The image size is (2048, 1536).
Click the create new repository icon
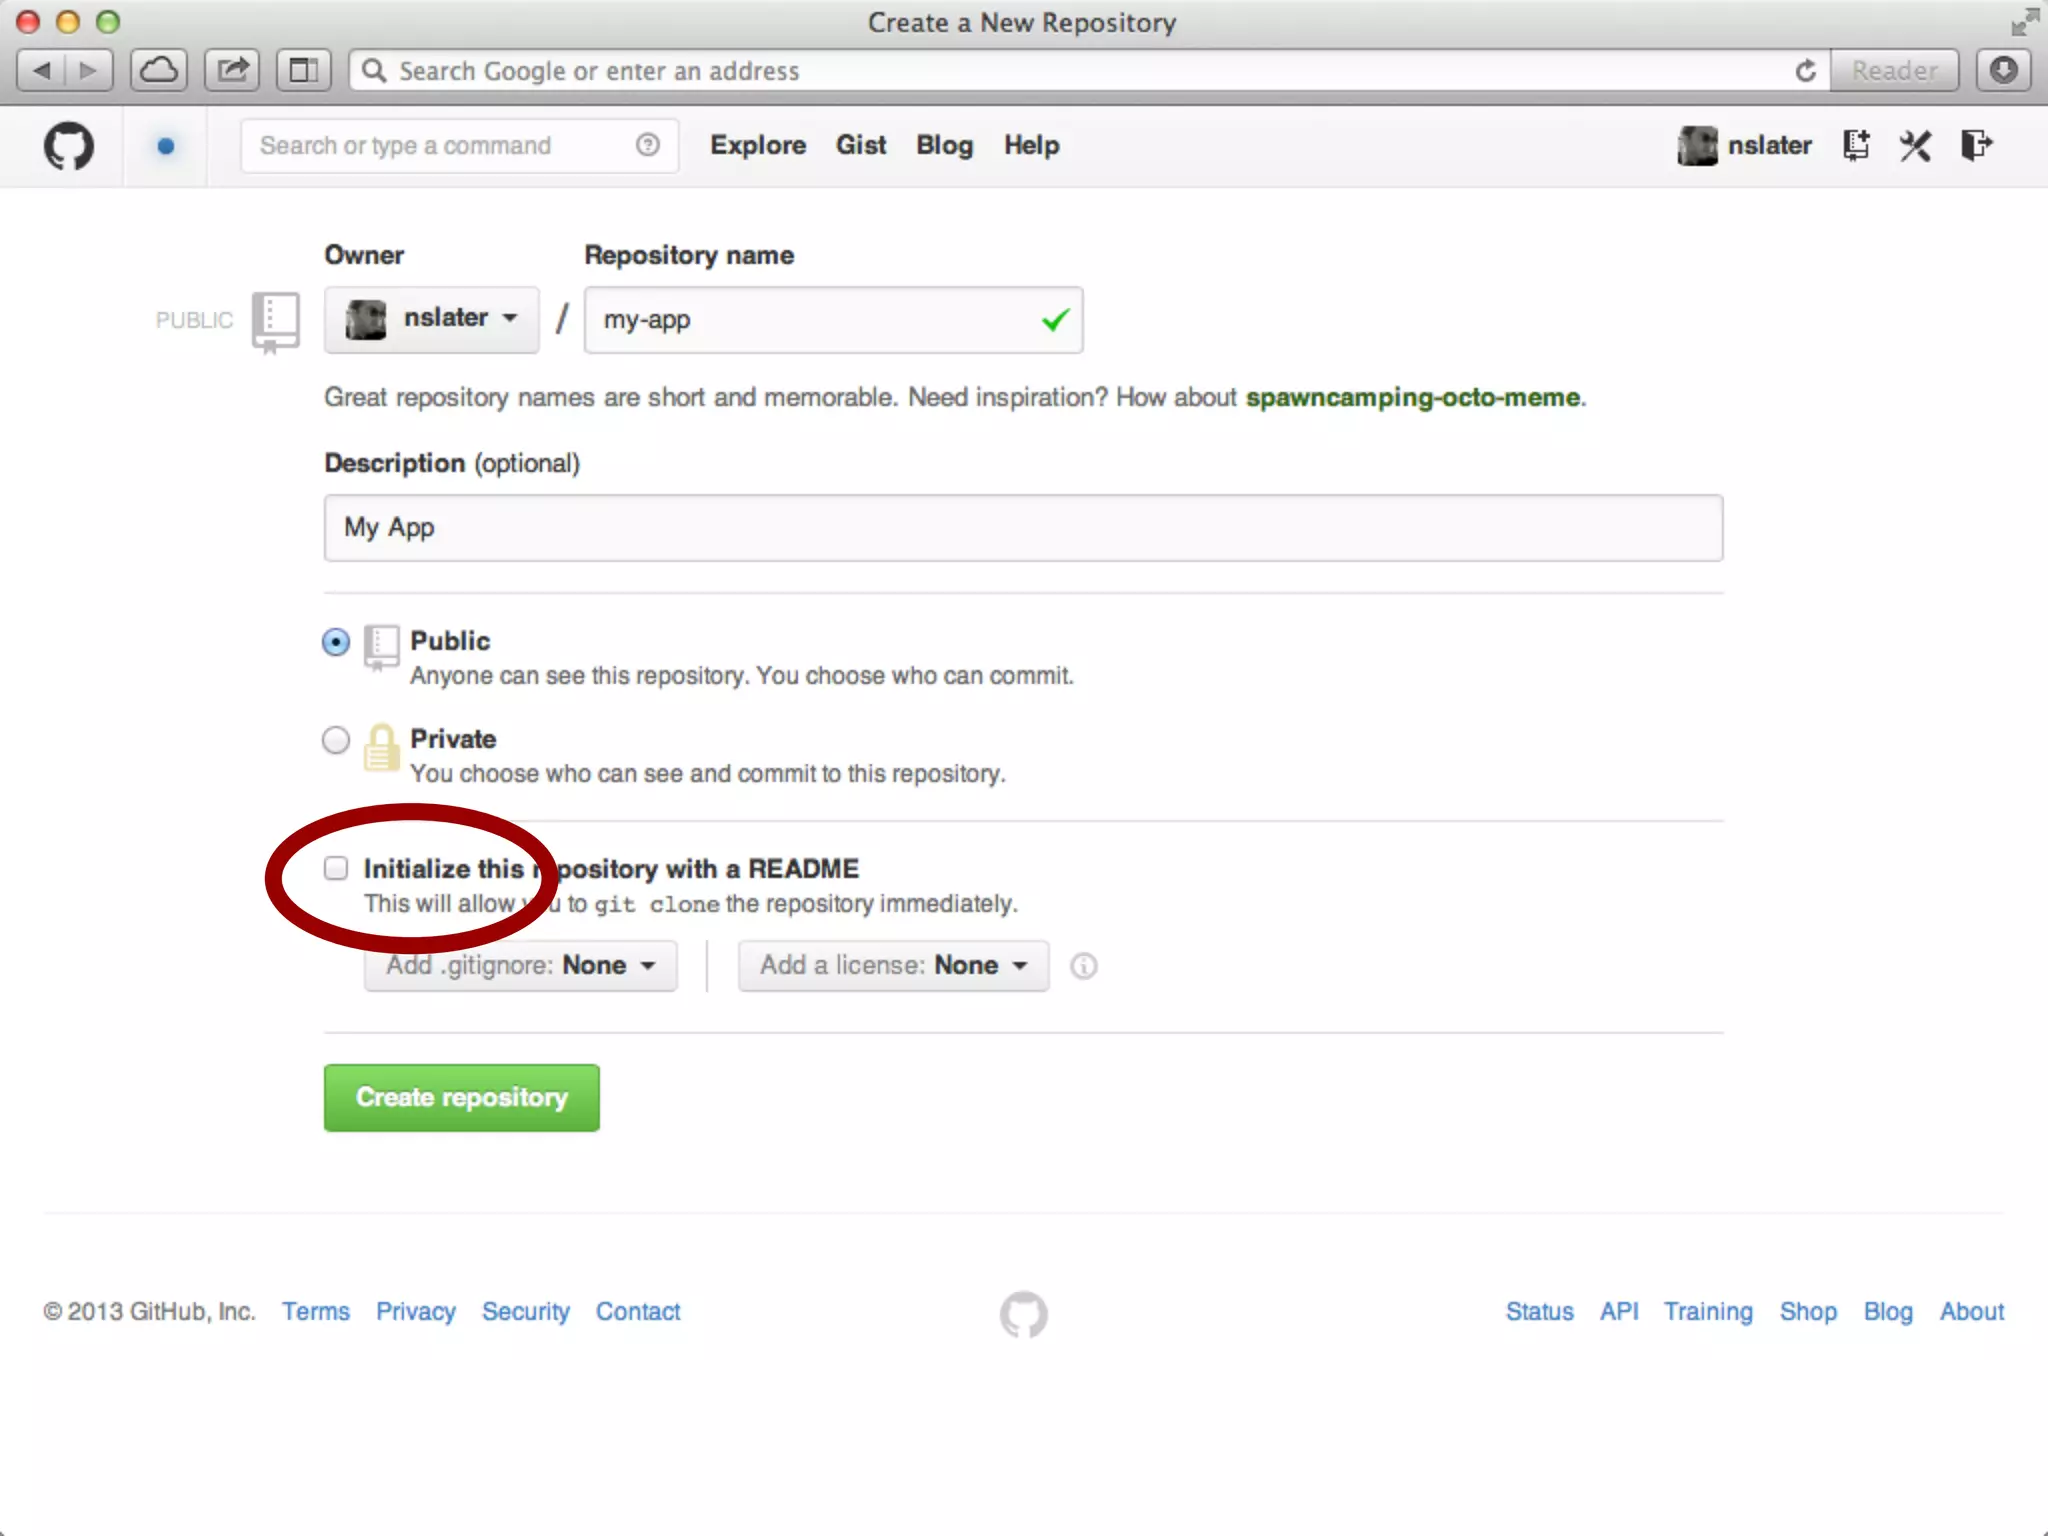(1856, 146)
